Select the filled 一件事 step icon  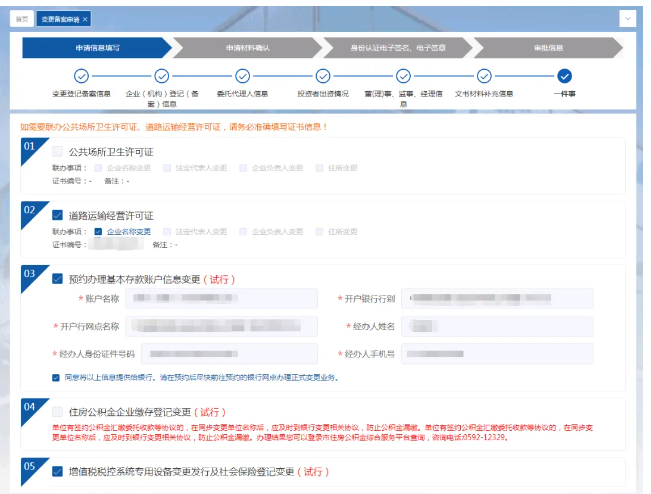tap(565, 75)
